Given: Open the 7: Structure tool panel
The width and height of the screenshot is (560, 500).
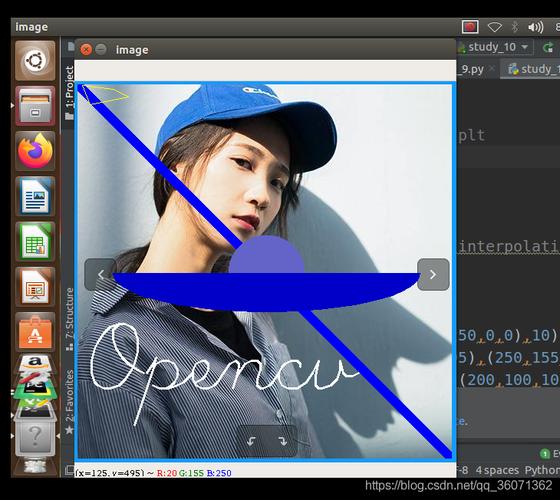Looking at the screenshot, I should pos(69,318).
